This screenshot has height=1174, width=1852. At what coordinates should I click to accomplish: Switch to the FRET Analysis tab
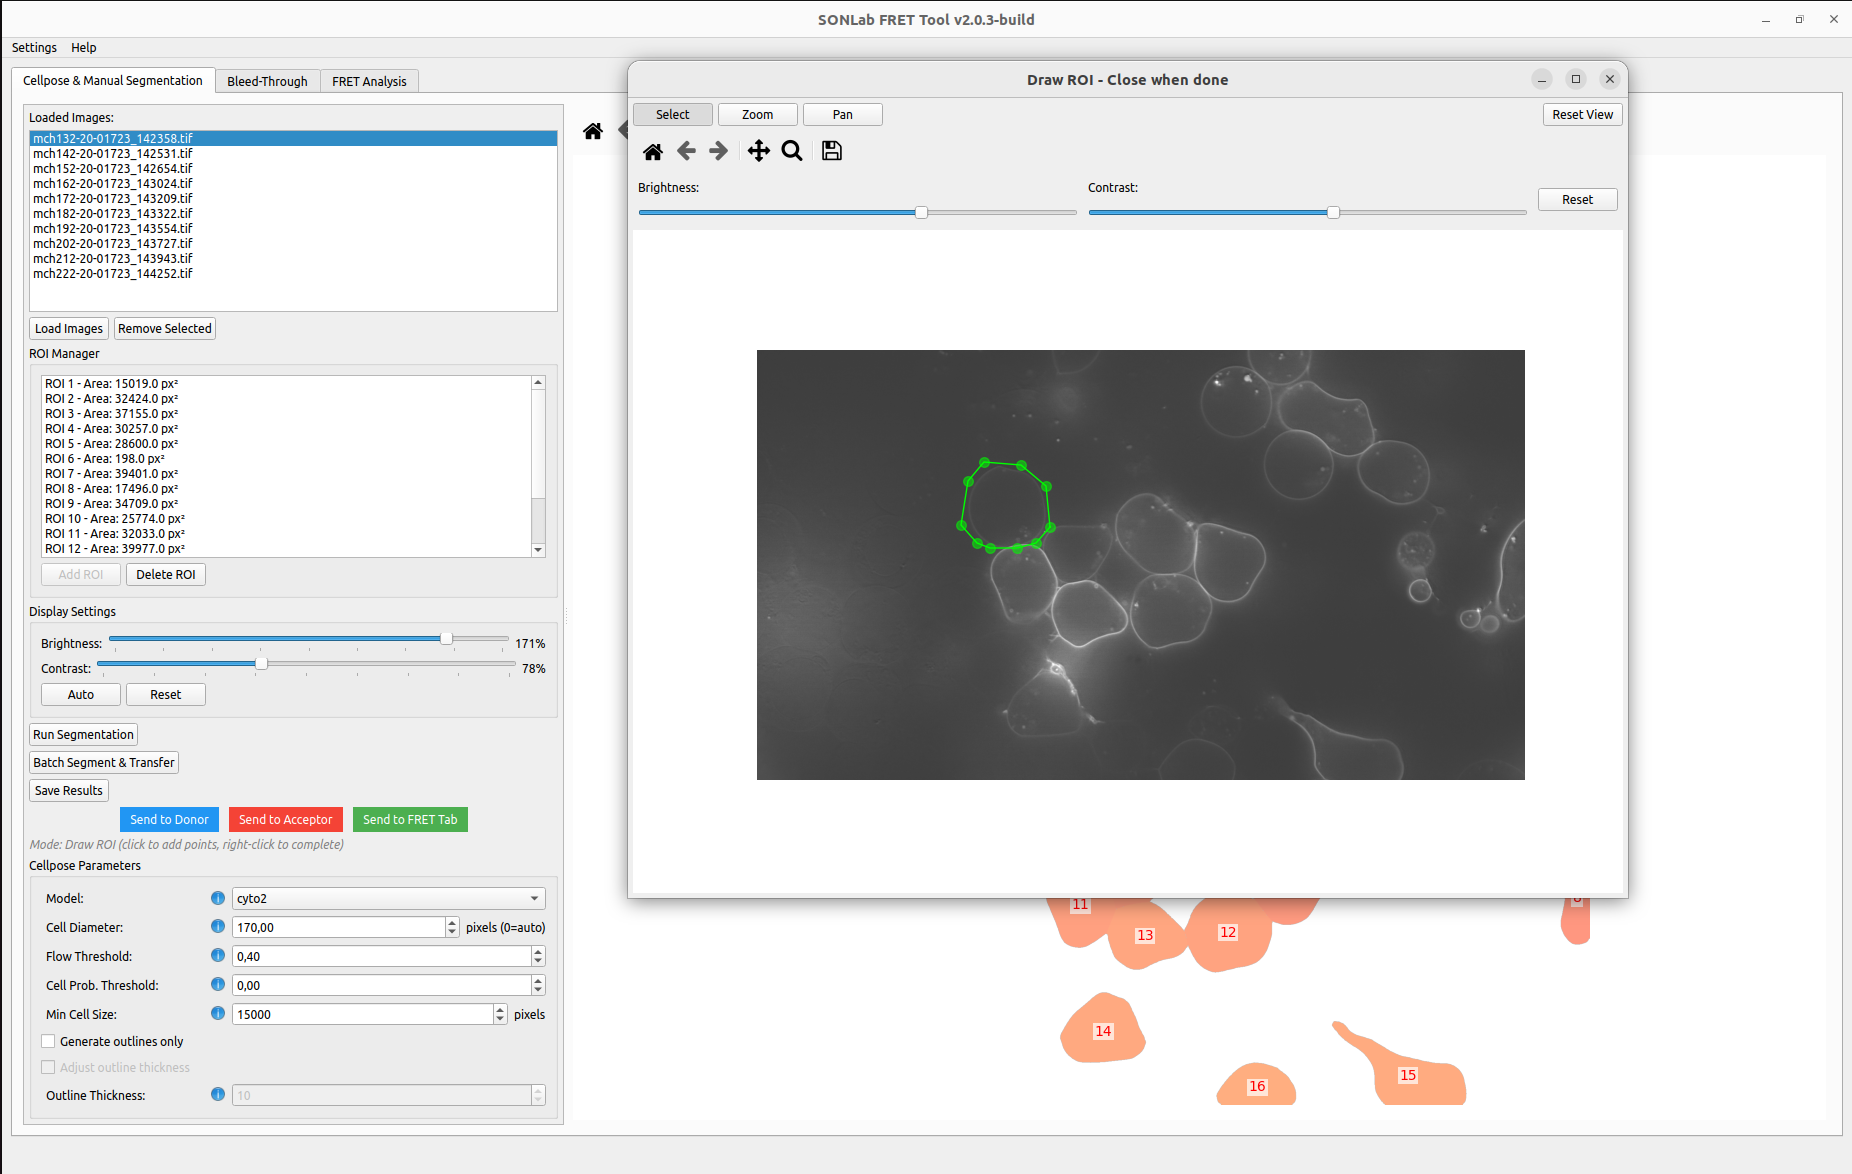(x=369, y=81)
